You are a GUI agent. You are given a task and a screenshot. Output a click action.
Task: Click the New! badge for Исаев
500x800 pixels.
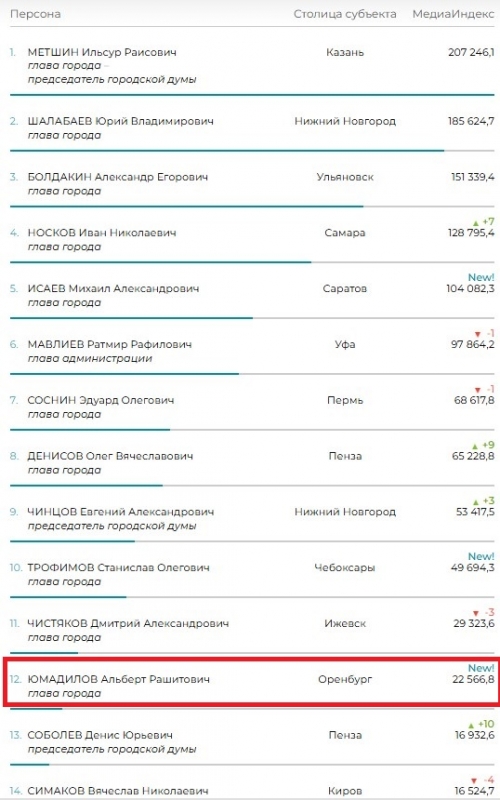(481, 278)
